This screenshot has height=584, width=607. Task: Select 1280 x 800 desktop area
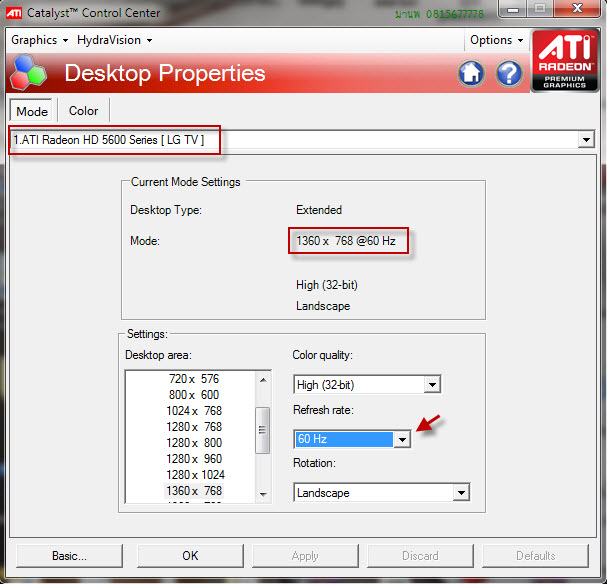tap(194, 443)
